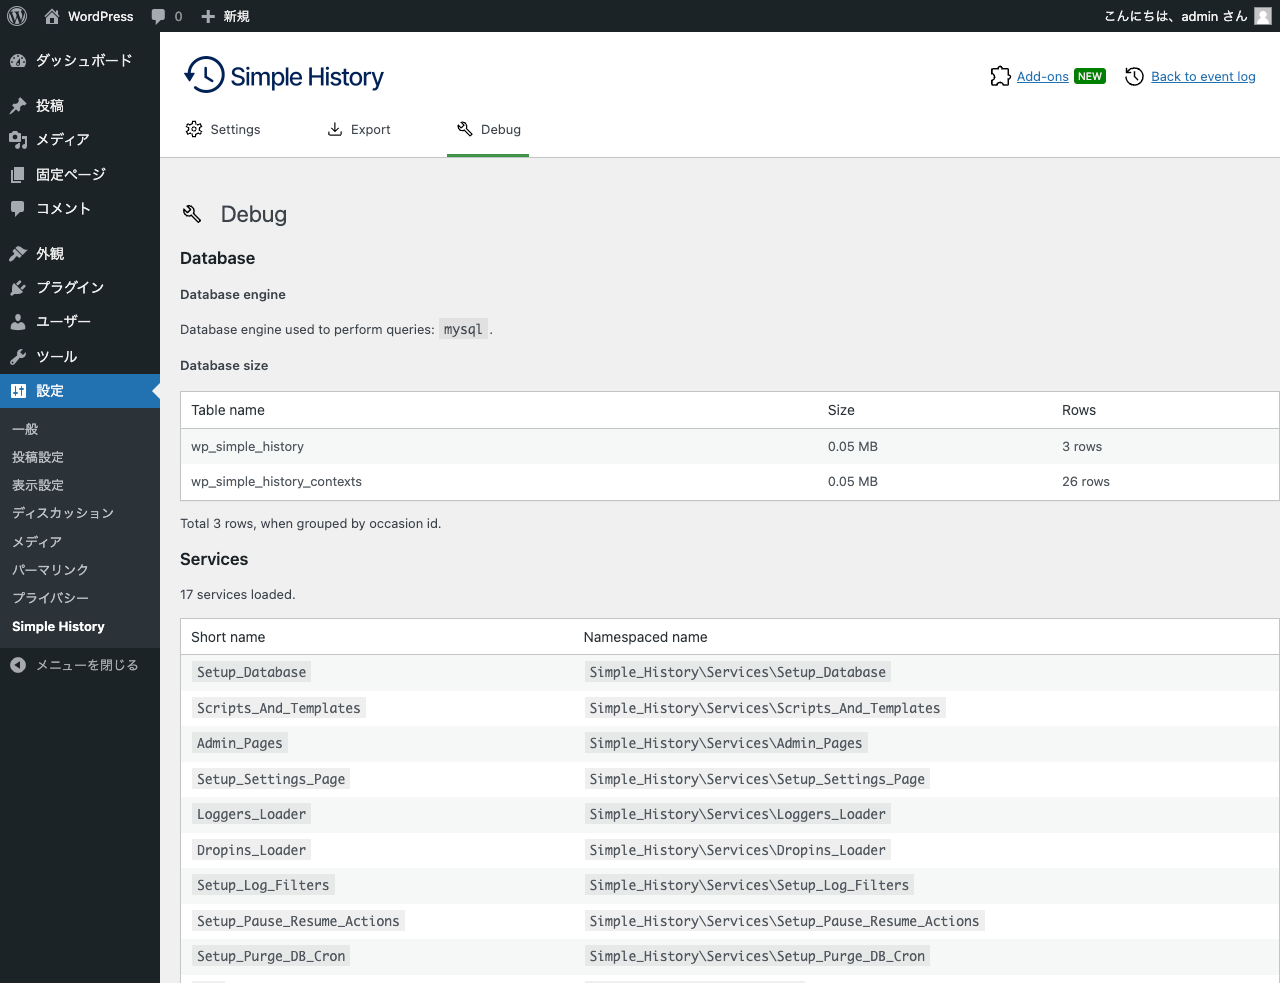This screenshot has width=1280, height=983.
Task: Click the Export tab download icon
Action: [335, 129]
